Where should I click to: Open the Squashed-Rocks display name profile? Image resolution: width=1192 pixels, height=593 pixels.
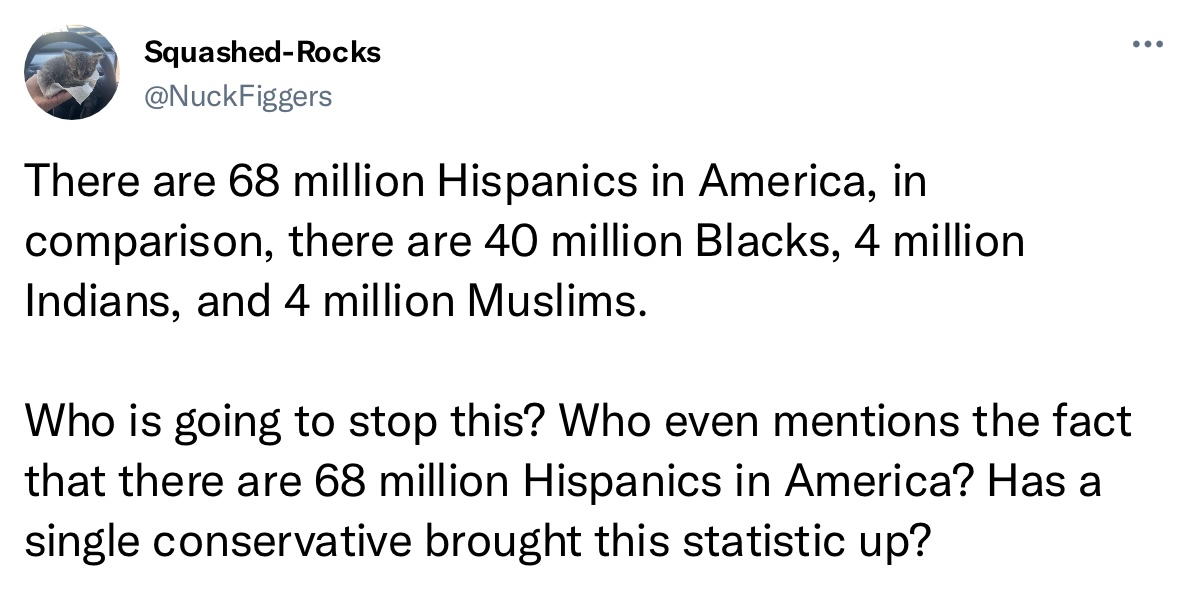click(262, 52)
